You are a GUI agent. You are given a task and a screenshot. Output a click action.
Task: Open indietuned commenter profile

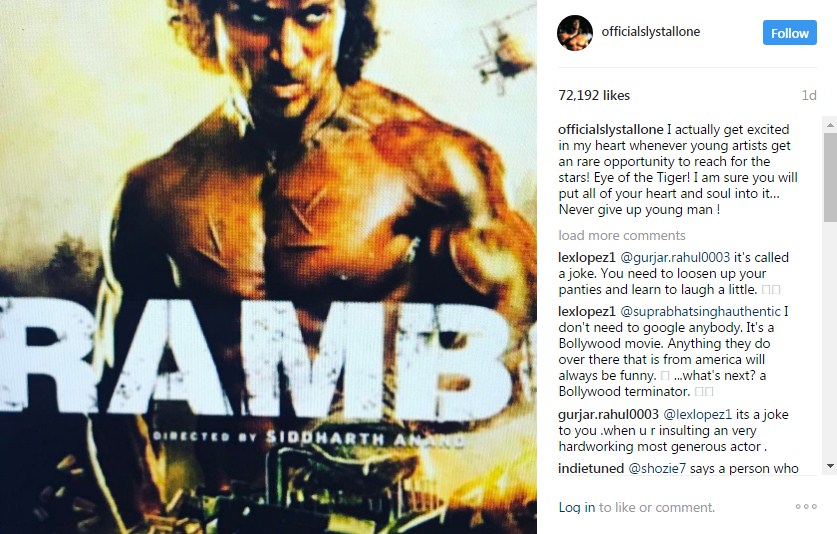click(591, 468)
